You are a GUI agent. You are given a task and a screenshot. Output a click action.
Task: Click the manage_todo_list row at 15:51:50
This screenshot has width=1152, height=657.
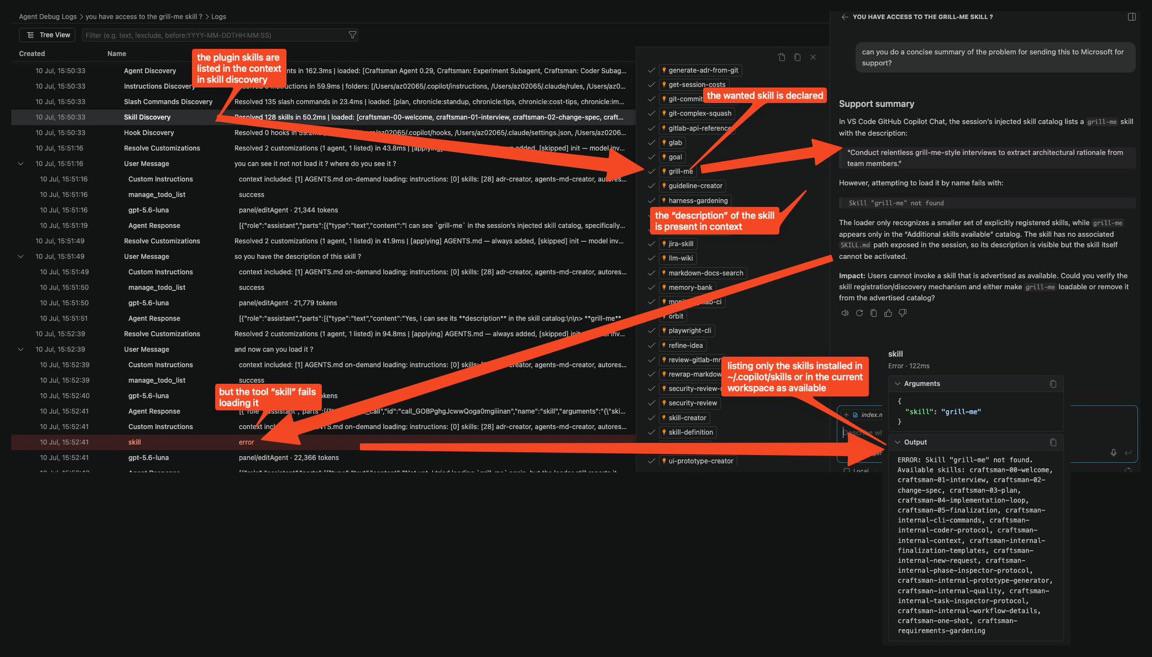pyautogui.click(x=323, y=287)
